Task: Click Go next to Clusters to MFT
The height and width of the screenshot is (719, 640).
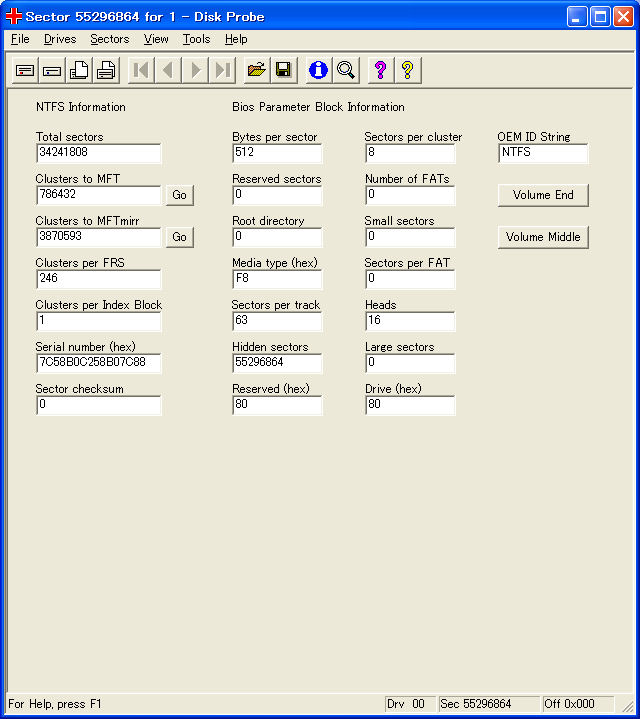Action: click(x=179, y=195)
